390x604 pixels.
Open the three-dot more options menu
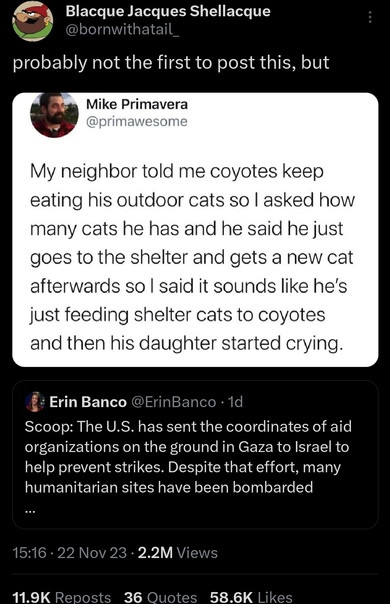[370, 17]
